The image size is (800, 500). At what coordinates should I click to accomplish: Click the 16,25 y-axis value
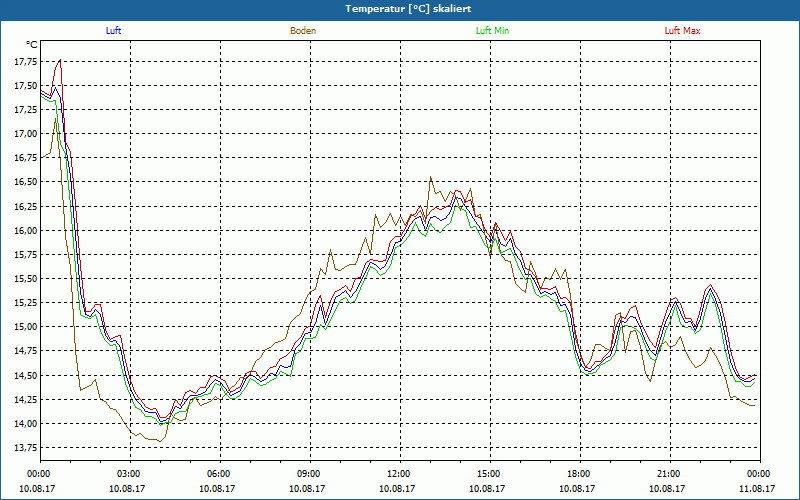pyautogui.click(x=26, y=206)
